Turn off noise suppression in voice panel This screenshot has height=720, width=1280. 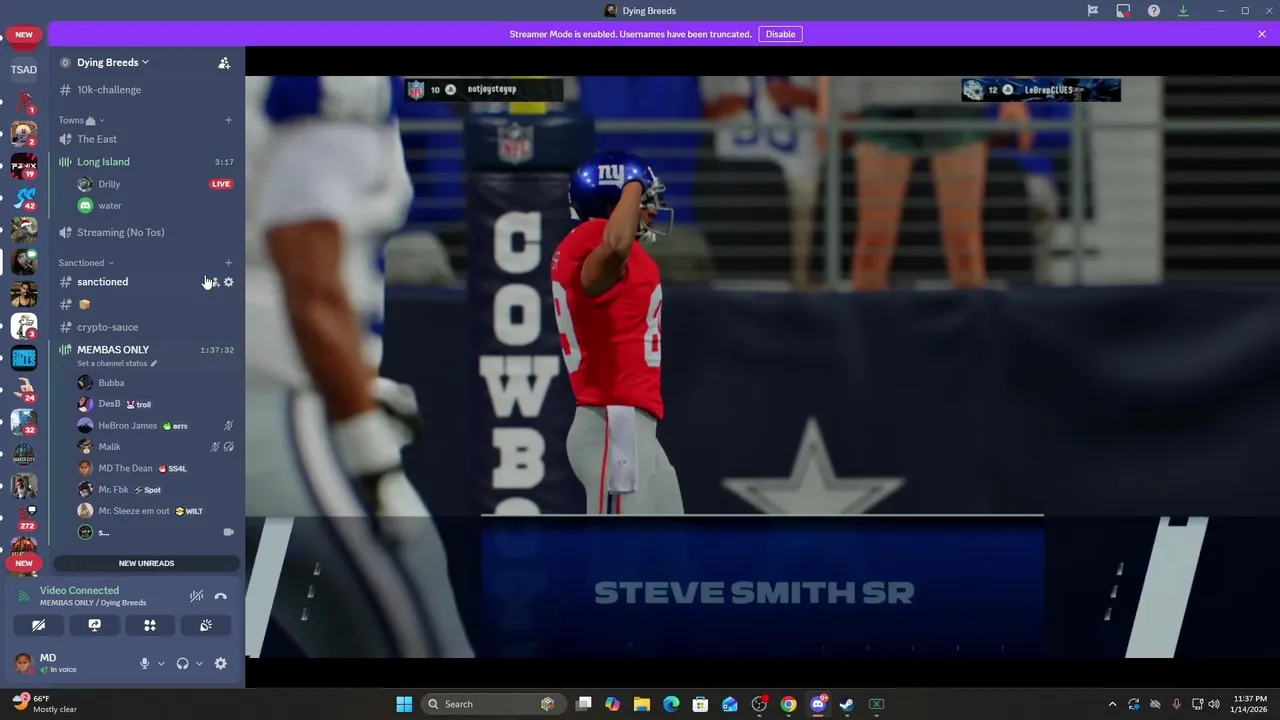[197, 596]
